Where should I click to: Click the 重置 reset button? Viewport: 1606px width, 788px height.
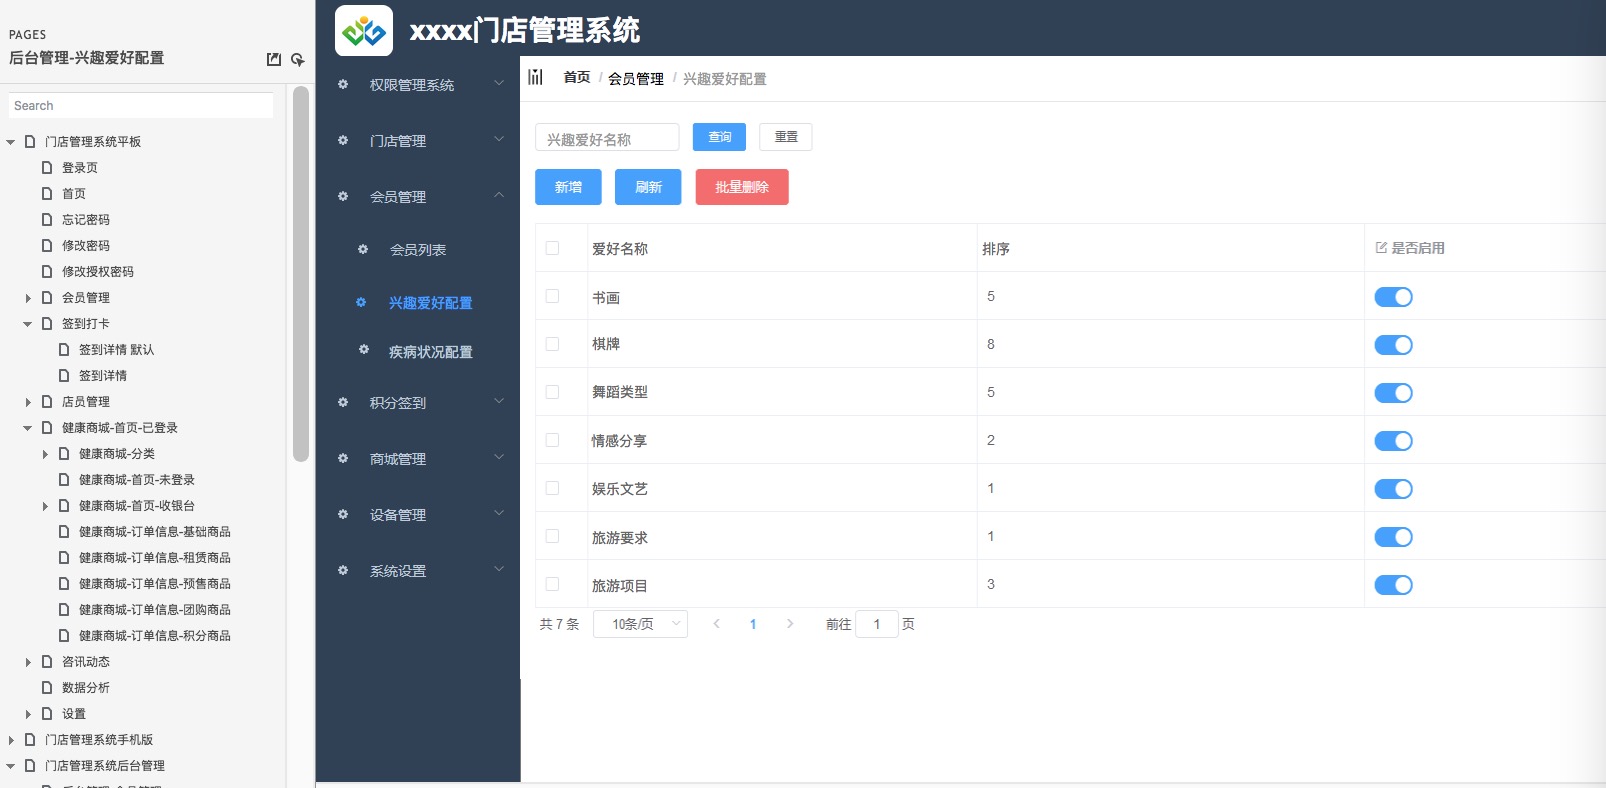(x=786, y=137)
